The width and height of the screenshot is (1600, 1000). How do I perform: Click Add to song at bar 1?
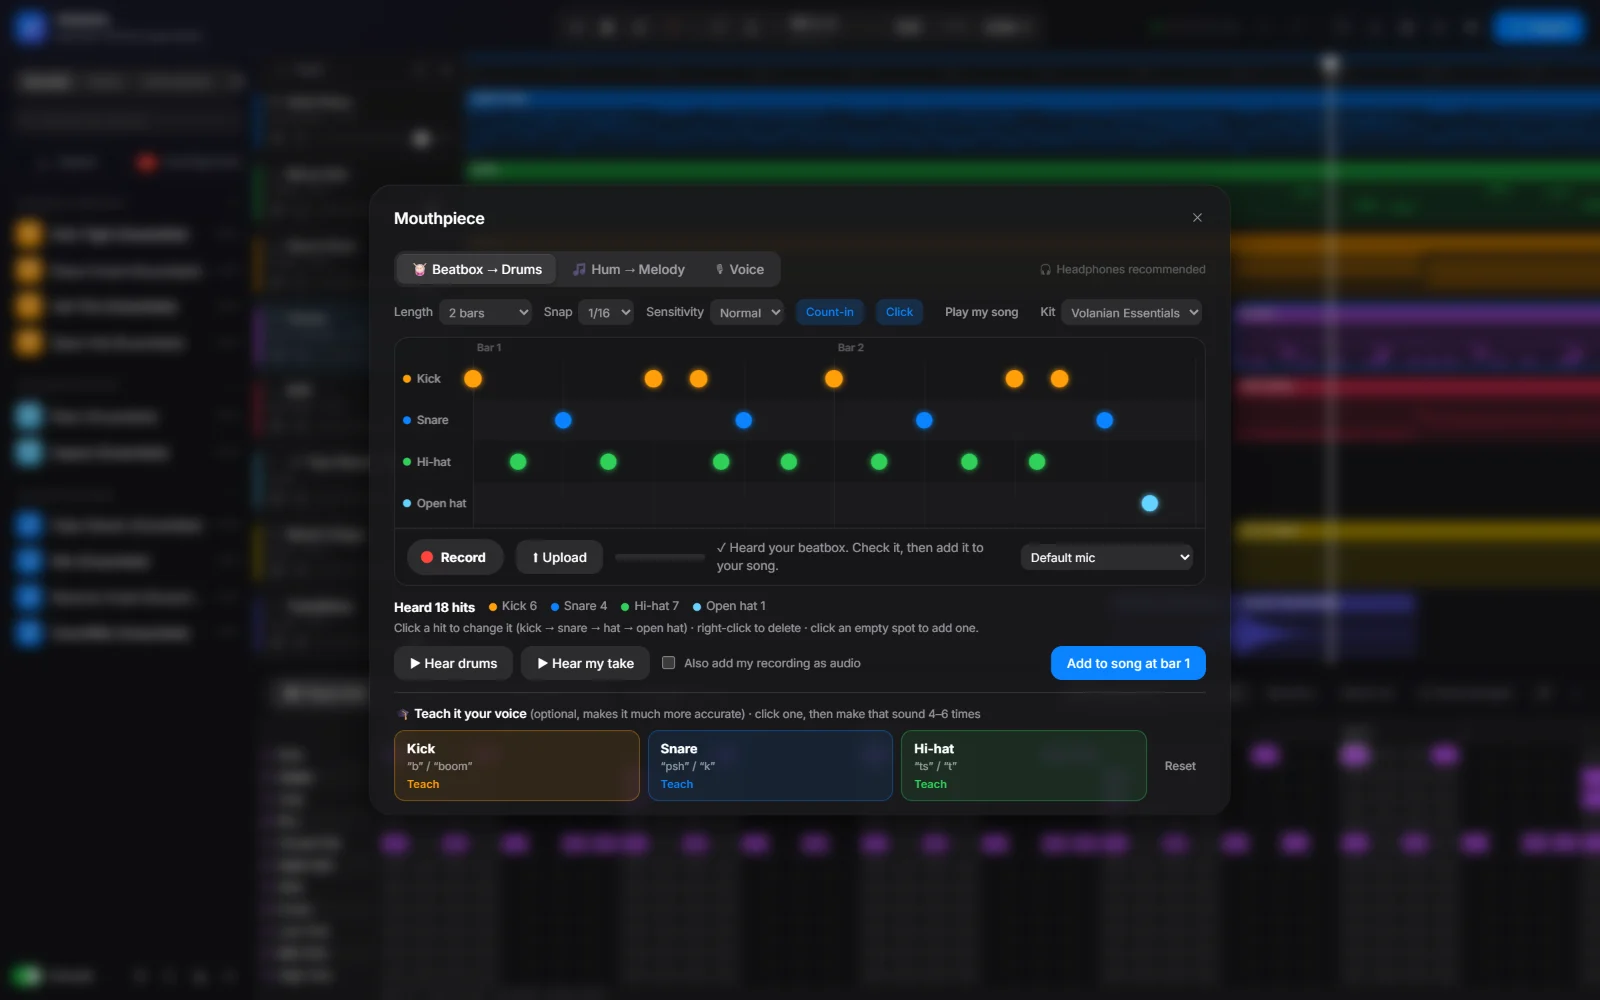pyautogui.click(x=1128, y=663)
